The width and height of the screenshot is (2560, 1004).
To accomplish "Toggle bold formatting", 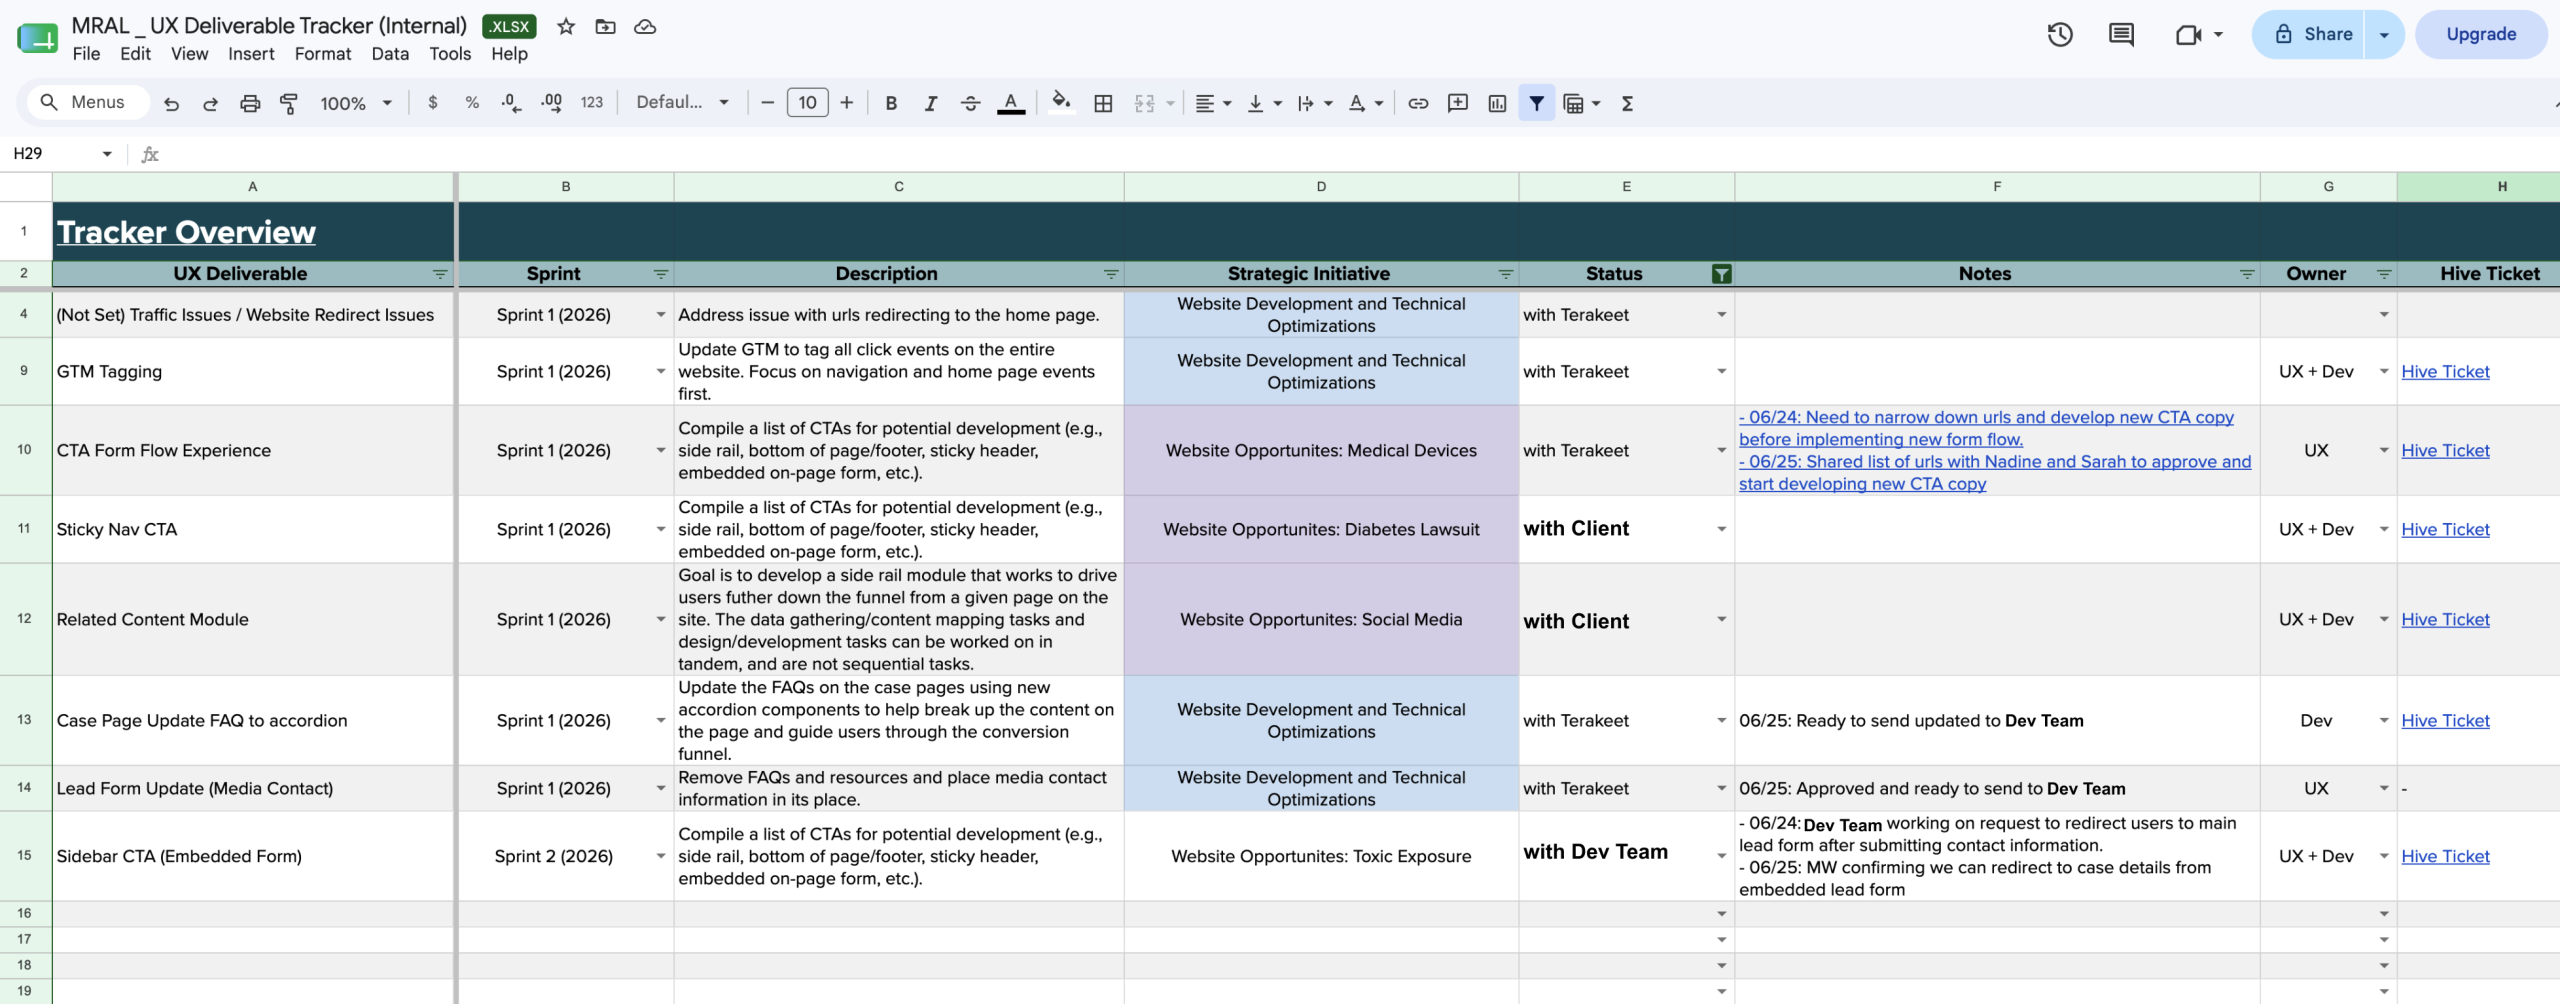I will point(891,103).
